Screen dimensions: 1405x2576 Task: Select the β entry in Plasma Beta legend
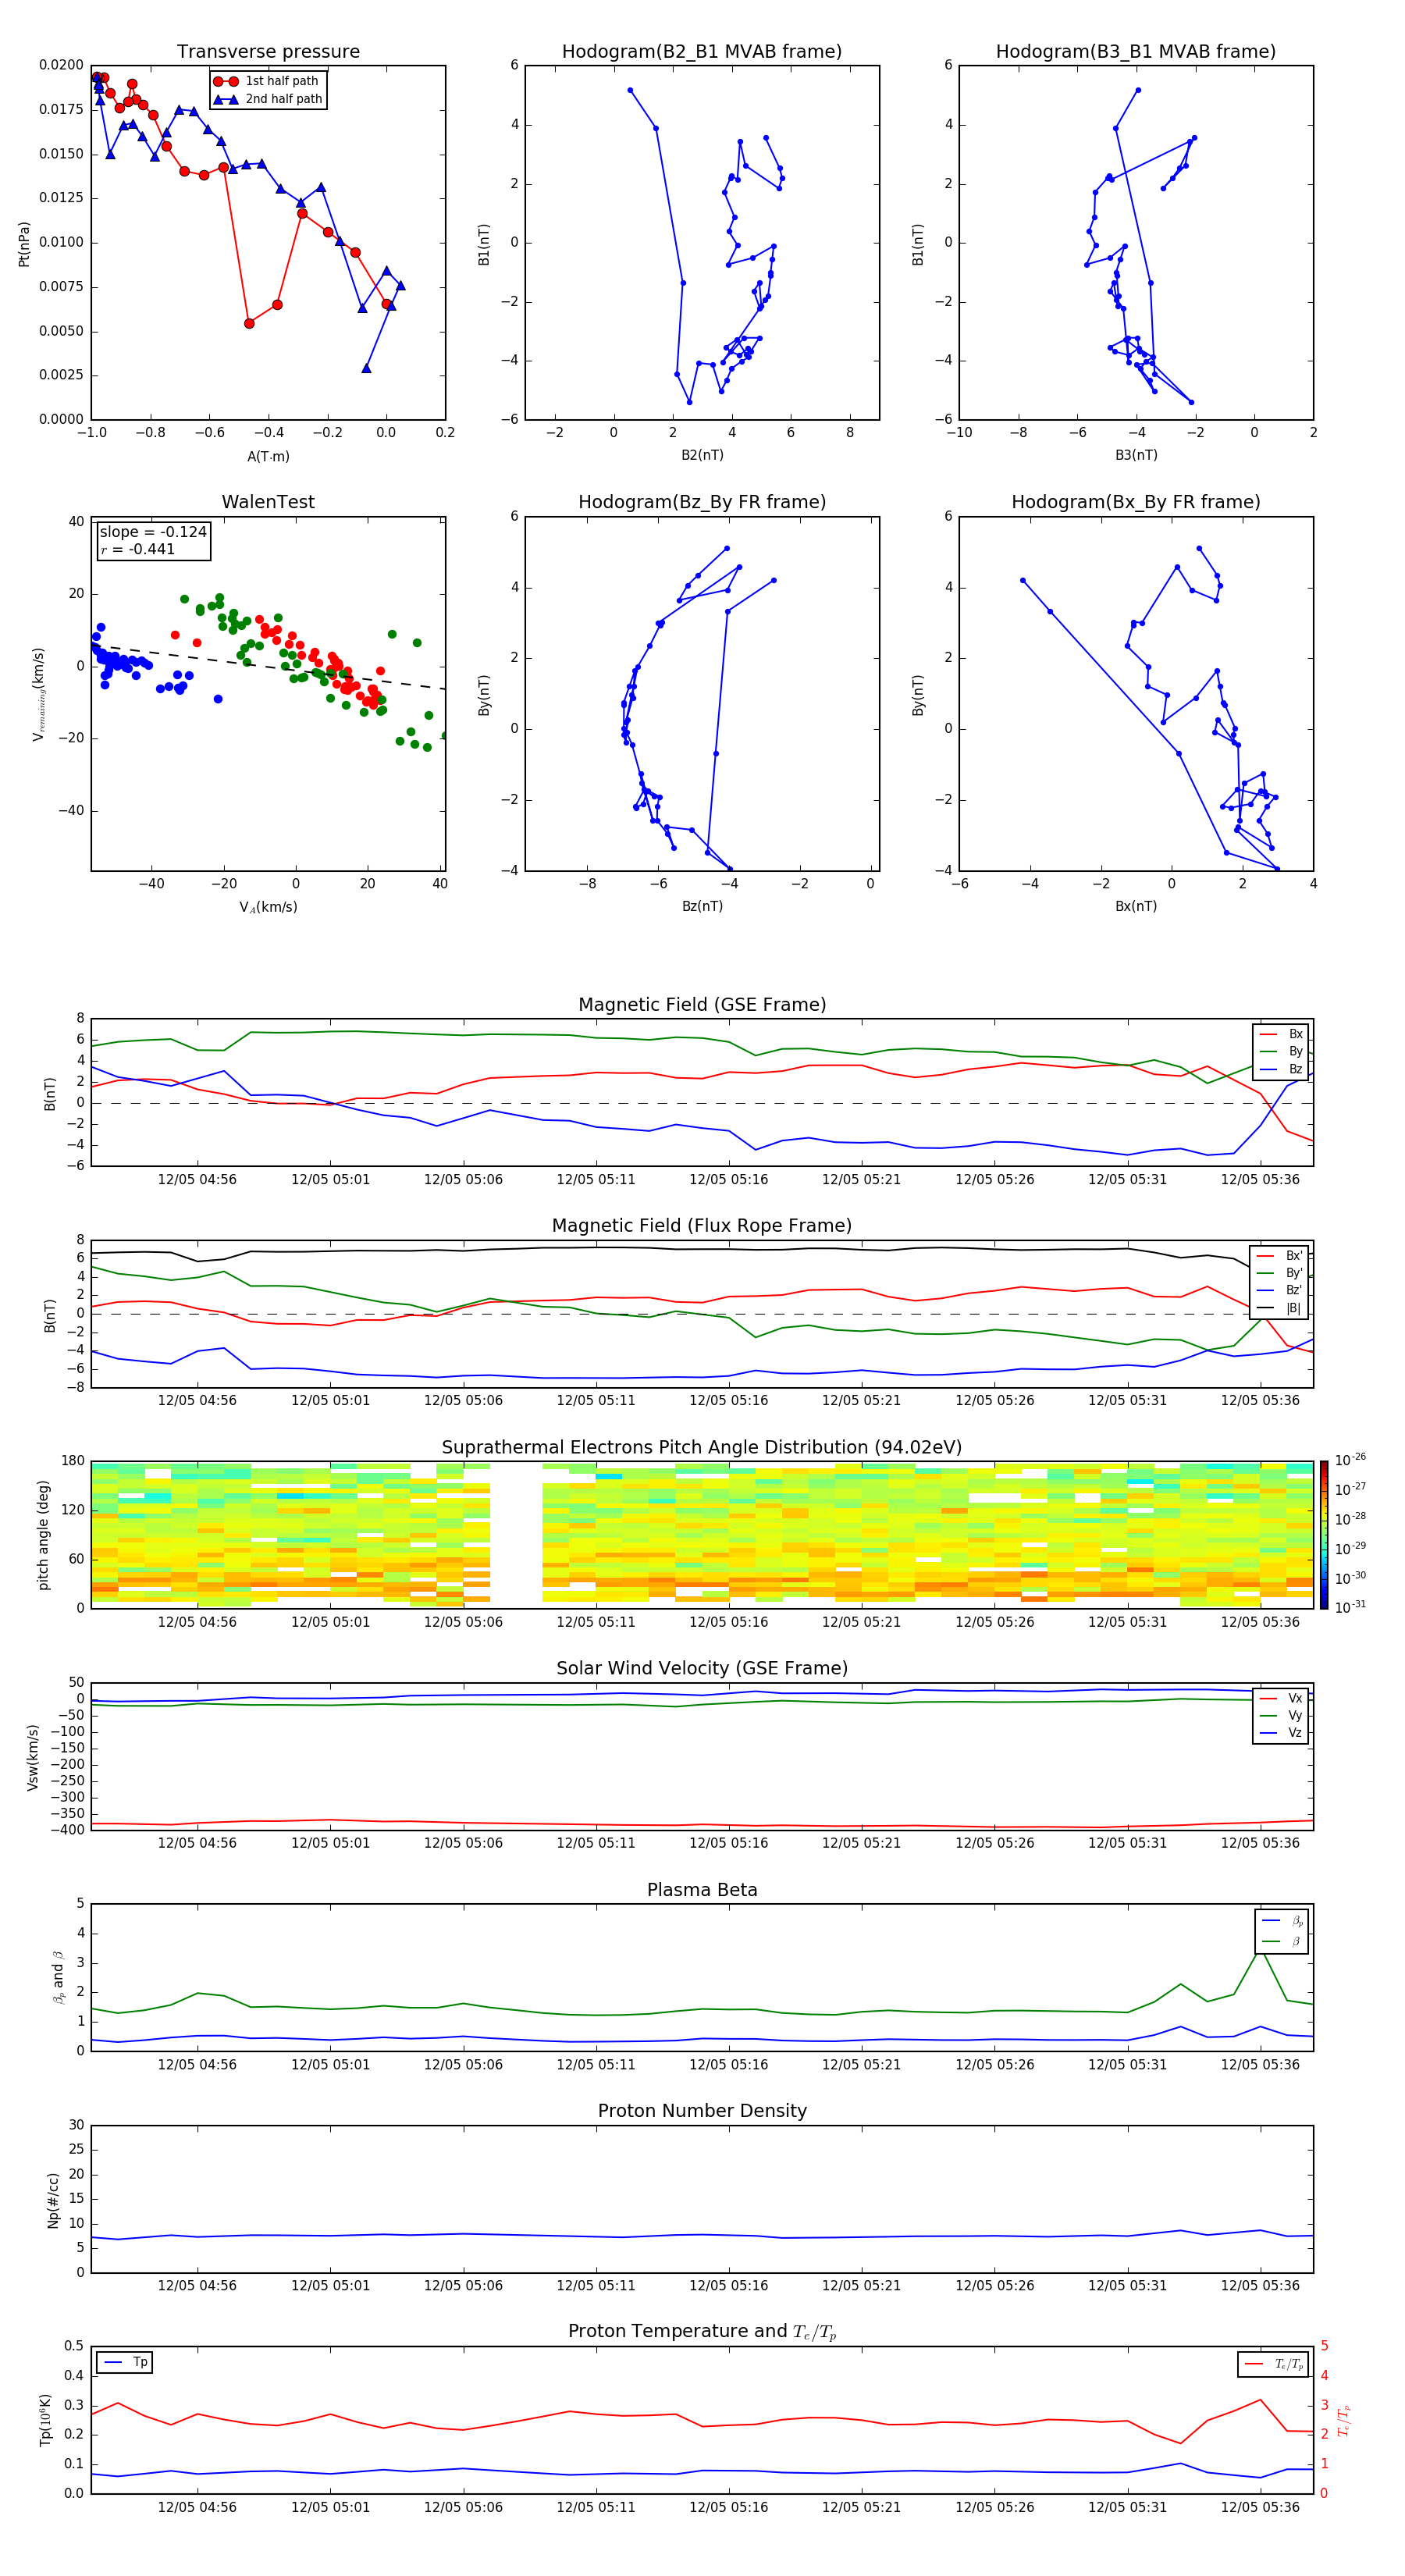(1282, 1941)
